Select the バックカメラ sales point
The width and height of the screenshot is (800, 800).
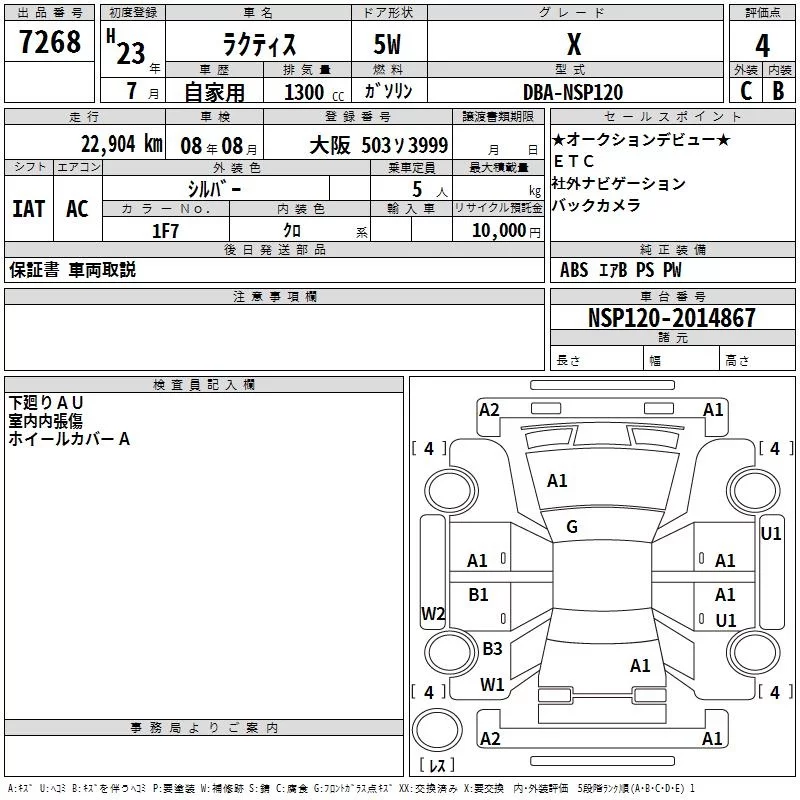596,205
